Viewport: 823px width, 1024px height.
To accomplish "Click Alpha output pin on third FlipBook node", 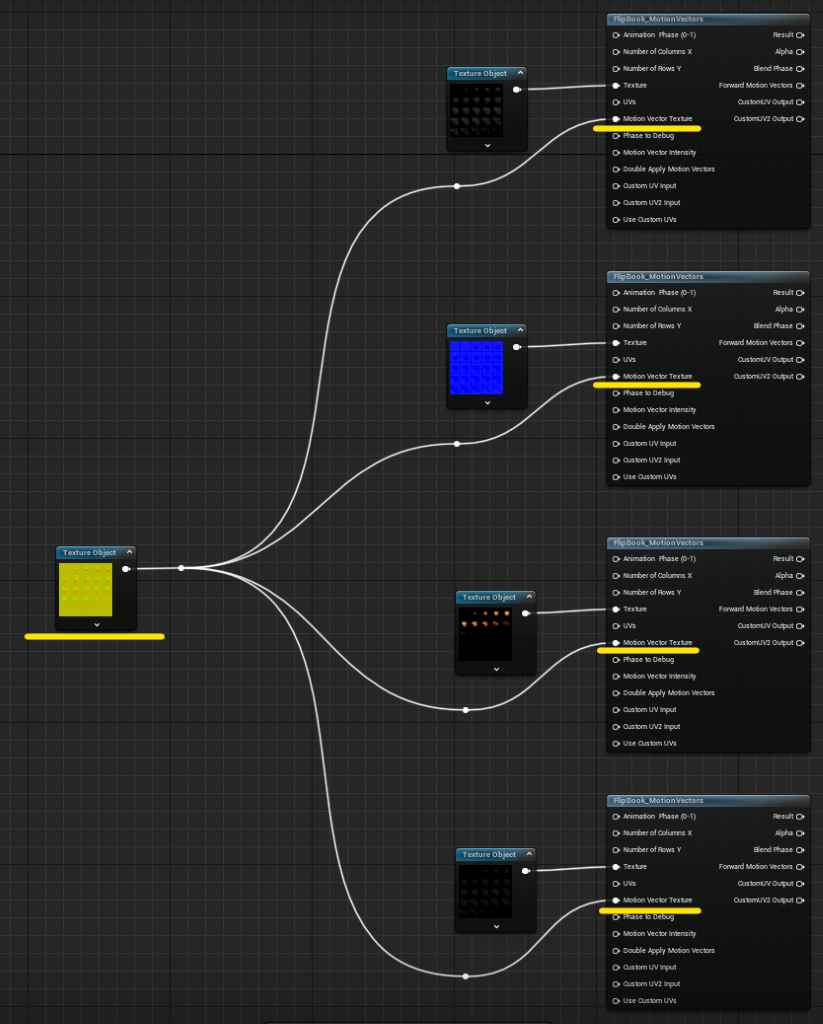I will pos(800,576).
